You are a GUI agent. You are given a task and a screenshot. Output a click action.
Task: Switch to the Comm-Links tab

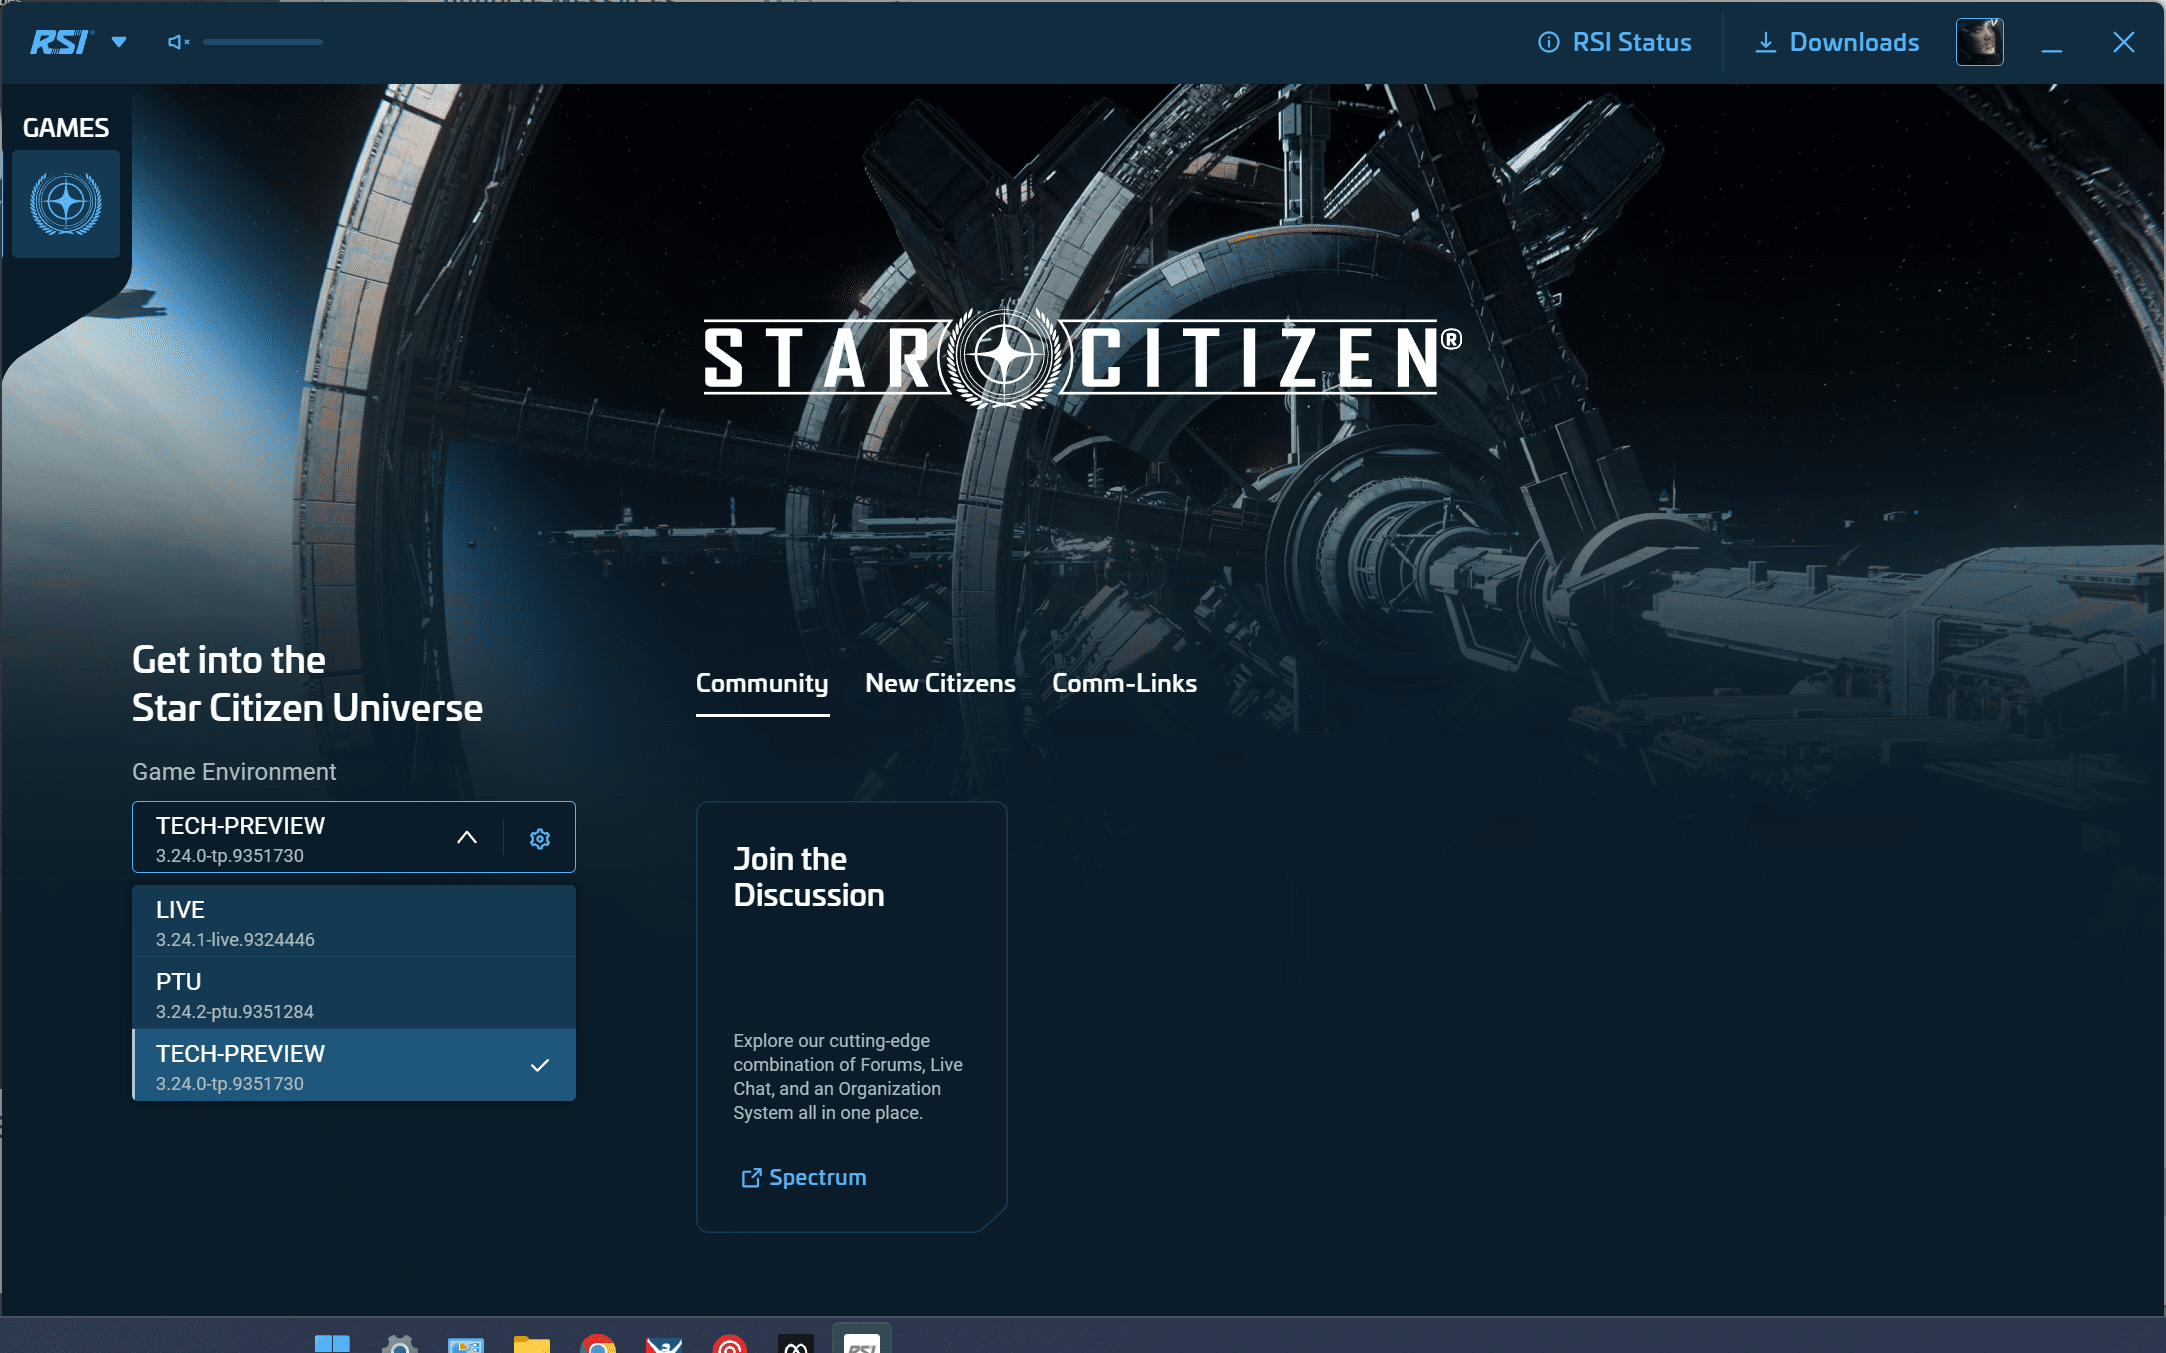[1124, 683]
